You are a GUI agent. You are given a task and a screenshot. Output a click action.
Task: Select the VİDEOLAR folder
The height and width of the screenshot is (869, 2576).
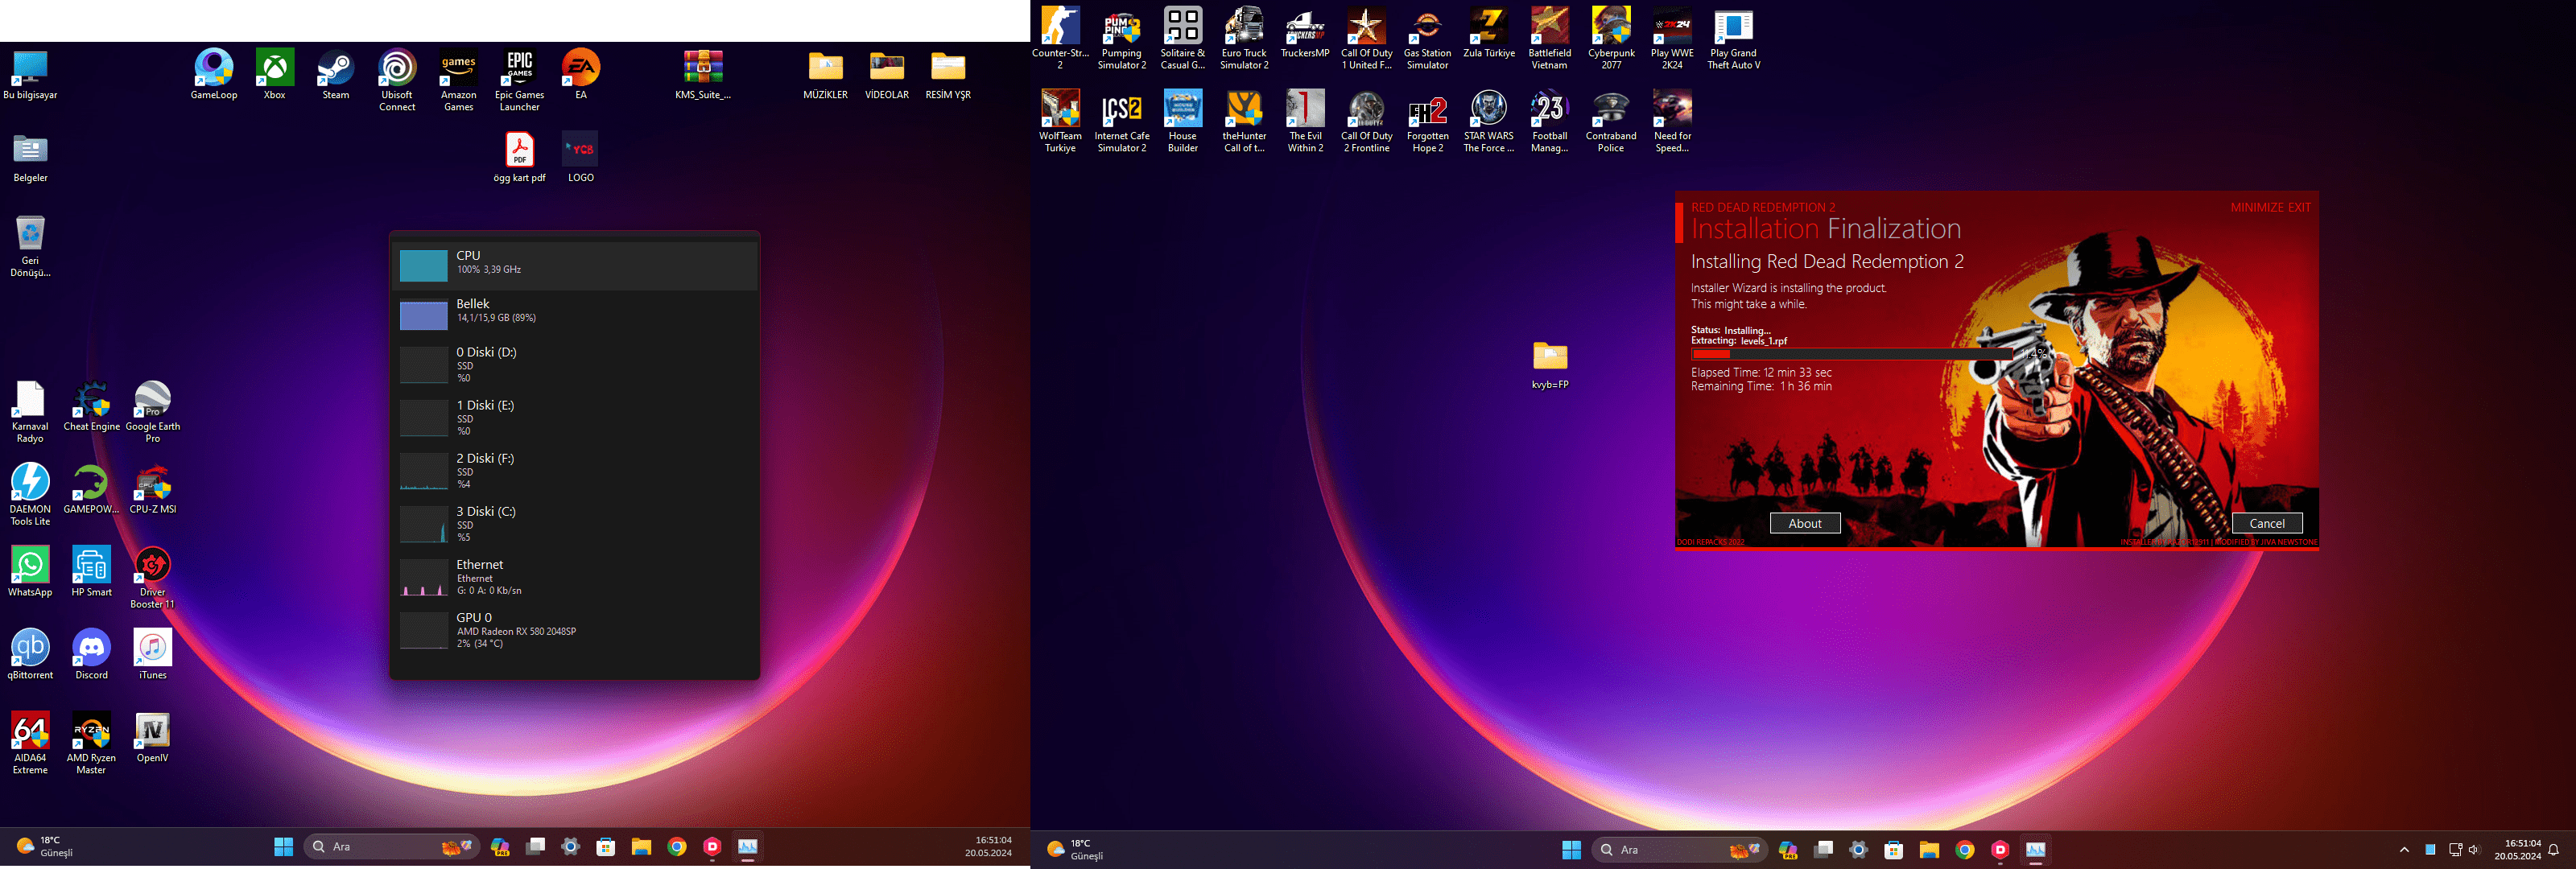(887, 75)
